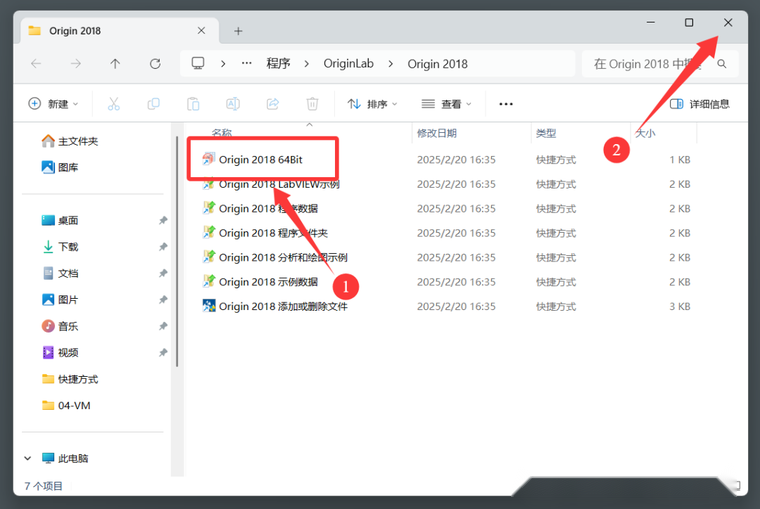Viewport: 760px width, 509px height.
Task: Click the computer icon in address bar
Action: pyautogui.click(x=198, y=64)
